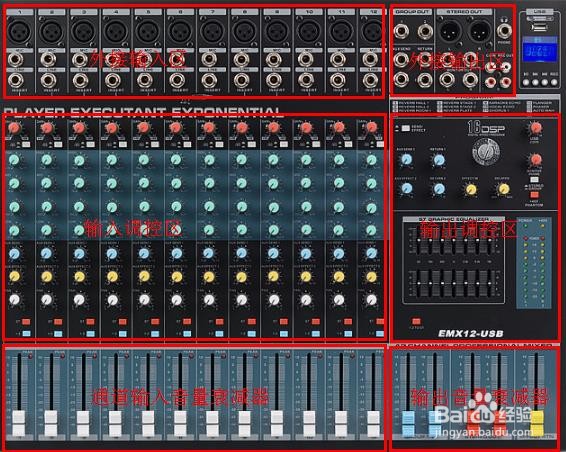Click the channel 10 XLR microphone input

click(309, 31)
